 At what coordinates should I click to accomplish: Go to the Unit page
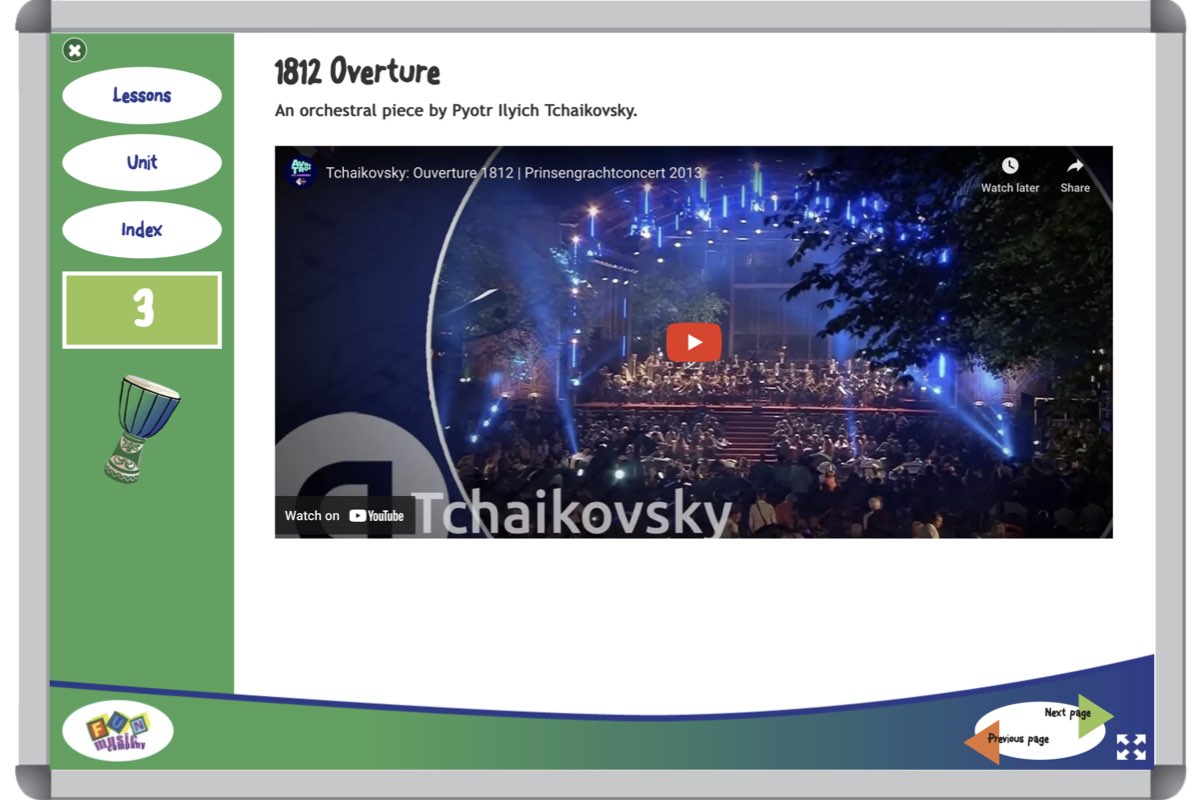point(141,162)
